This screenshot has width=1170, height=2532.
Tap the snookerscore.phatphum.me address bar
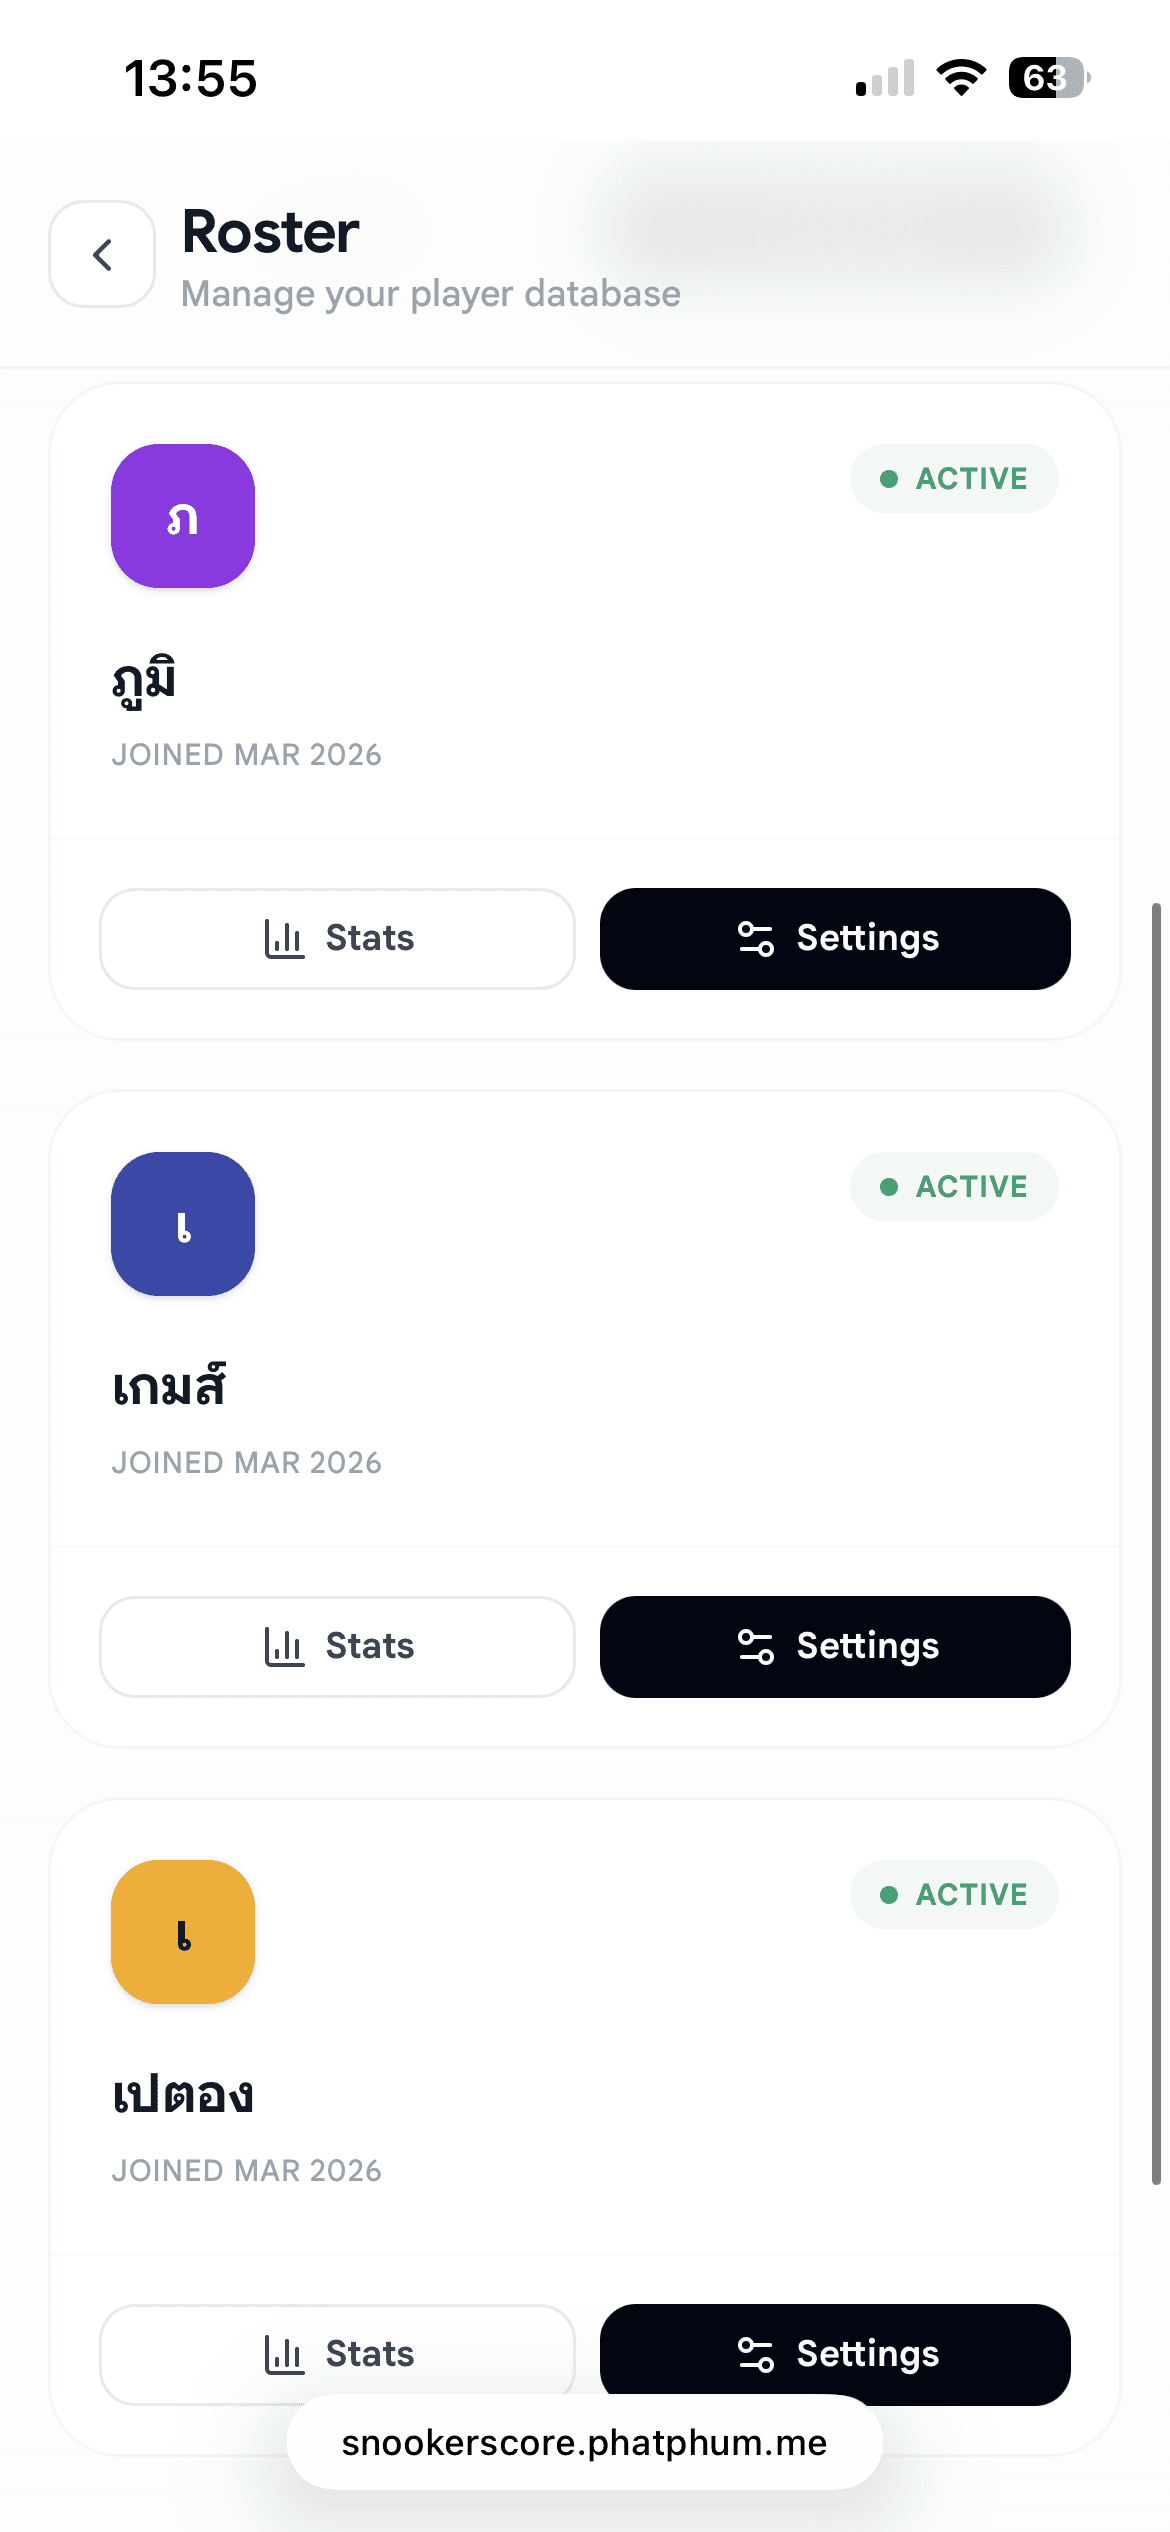[584, 2443]
